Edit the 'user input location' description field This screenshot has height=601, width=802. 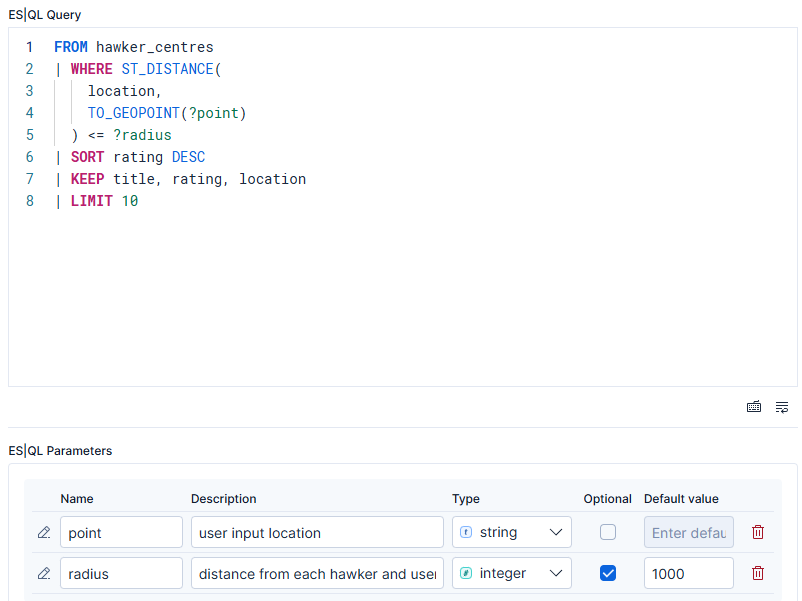317,532
